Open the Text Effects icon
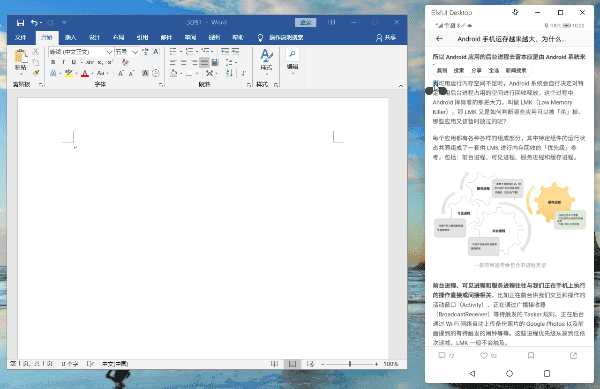 (53, 73)
